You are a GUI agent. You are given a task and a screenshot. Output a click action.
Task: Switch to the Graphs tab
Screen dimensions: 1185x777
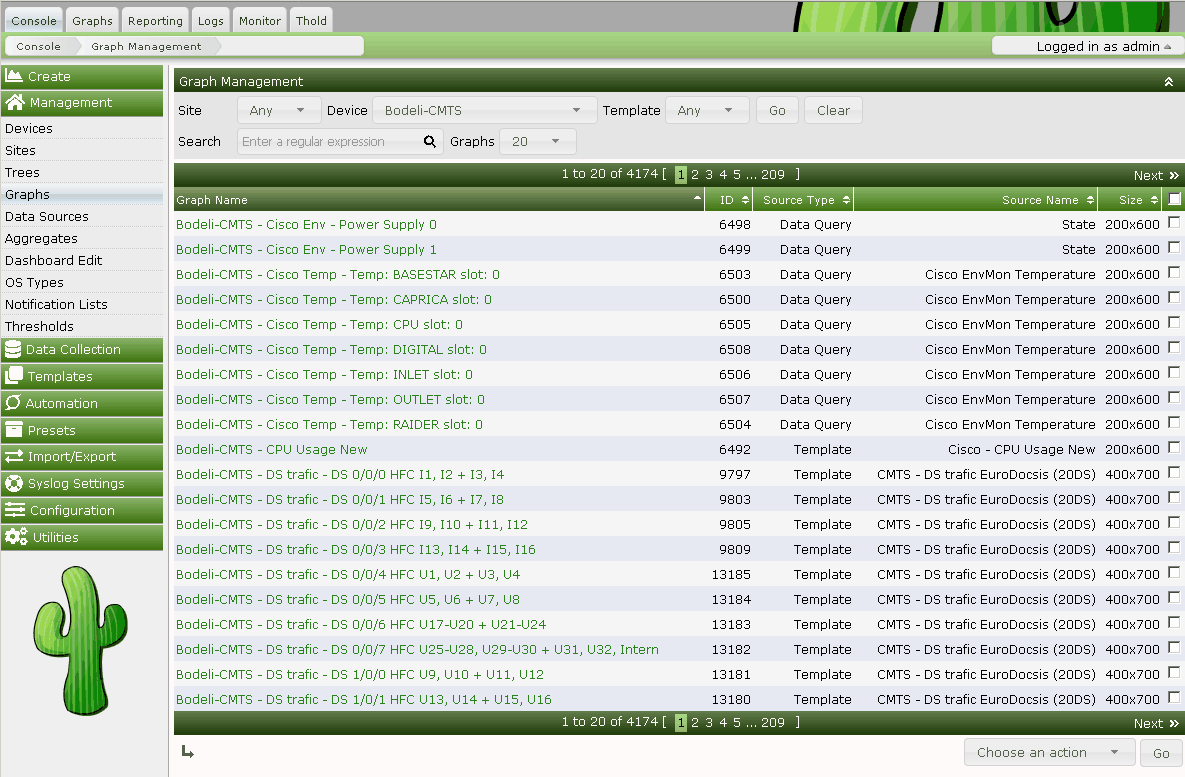pyautogui.click(x=92, y=20)
